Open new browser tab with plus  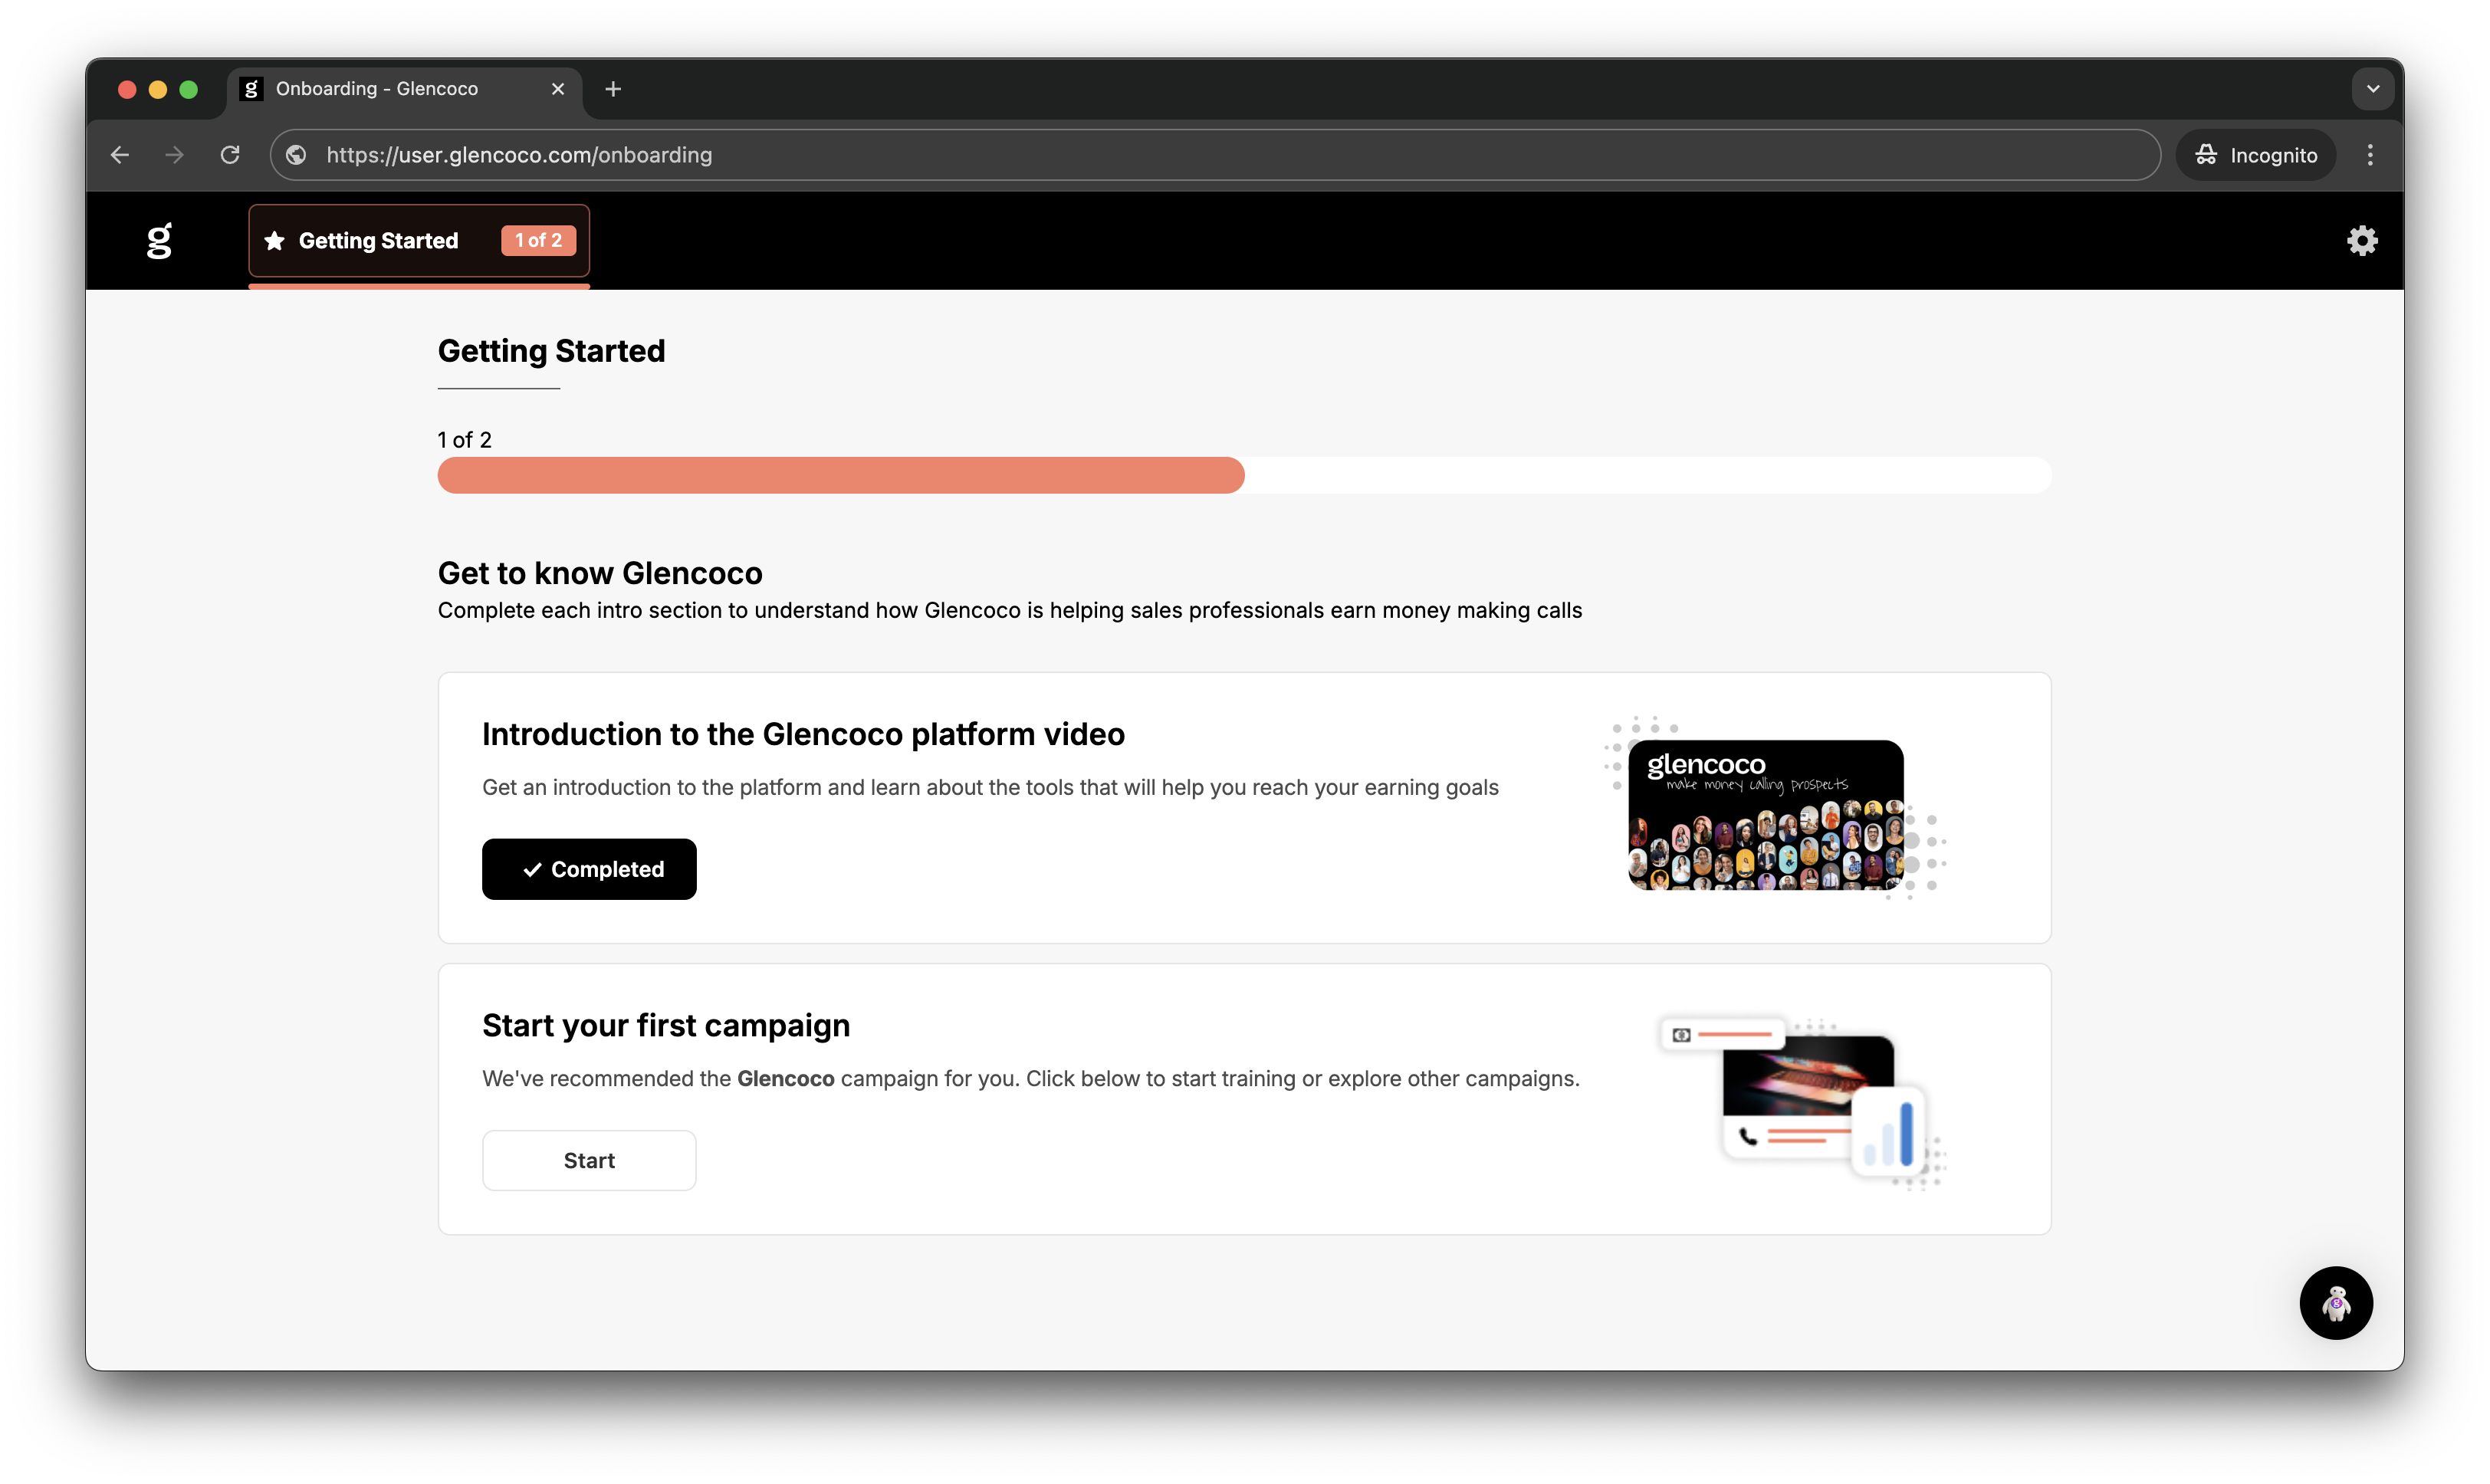click(613, 89)
